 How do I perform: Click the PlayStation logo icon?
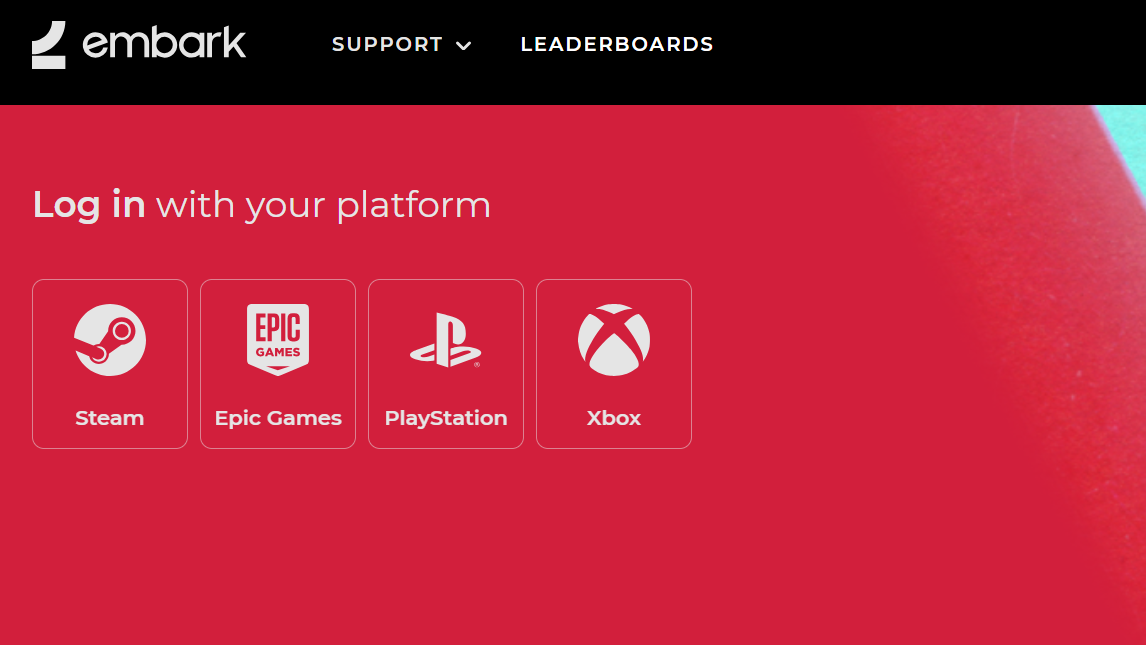tap(445, 340)
